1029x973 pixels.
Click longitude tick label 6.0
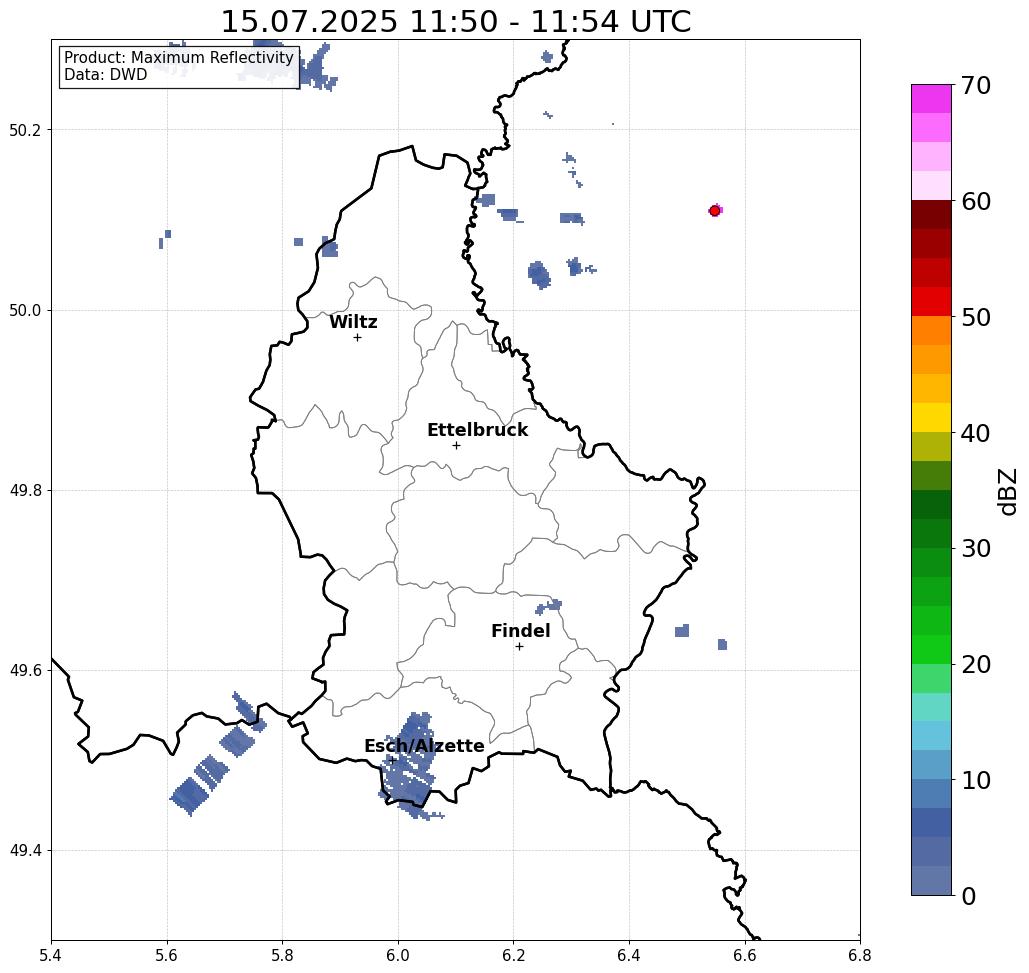[398, 955]
